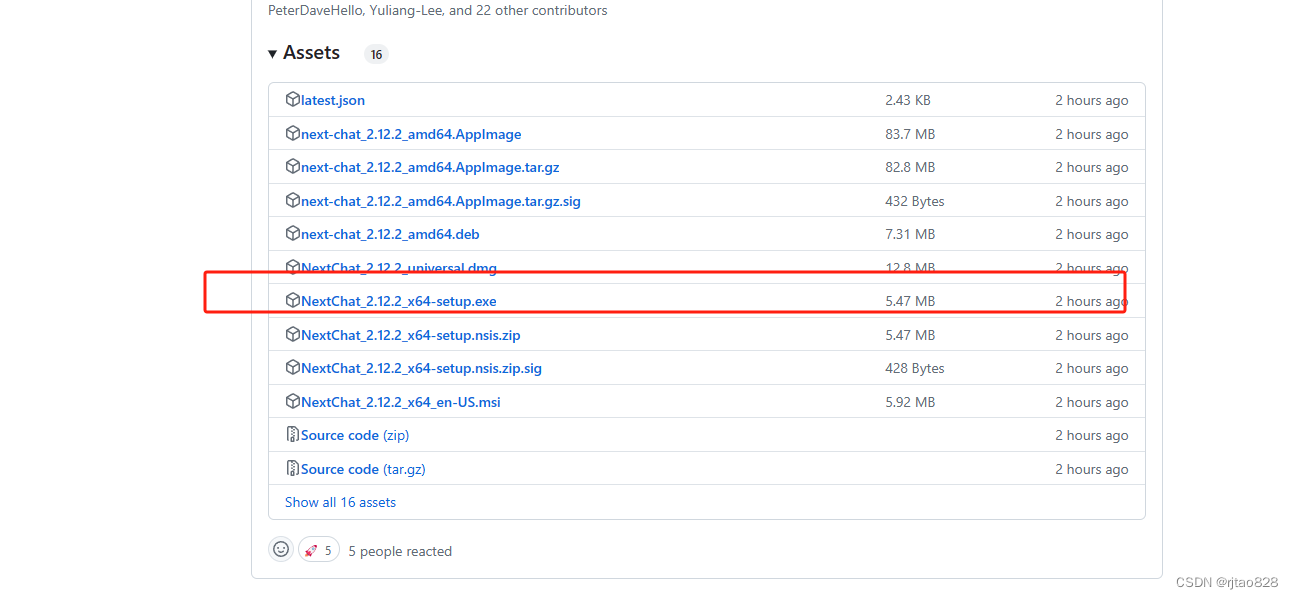Download NextChat_2.12.2_x64-setup.nsis.zip.sig
The image size is (1293, 599).
pyautogui.click(x=421, y=368)
